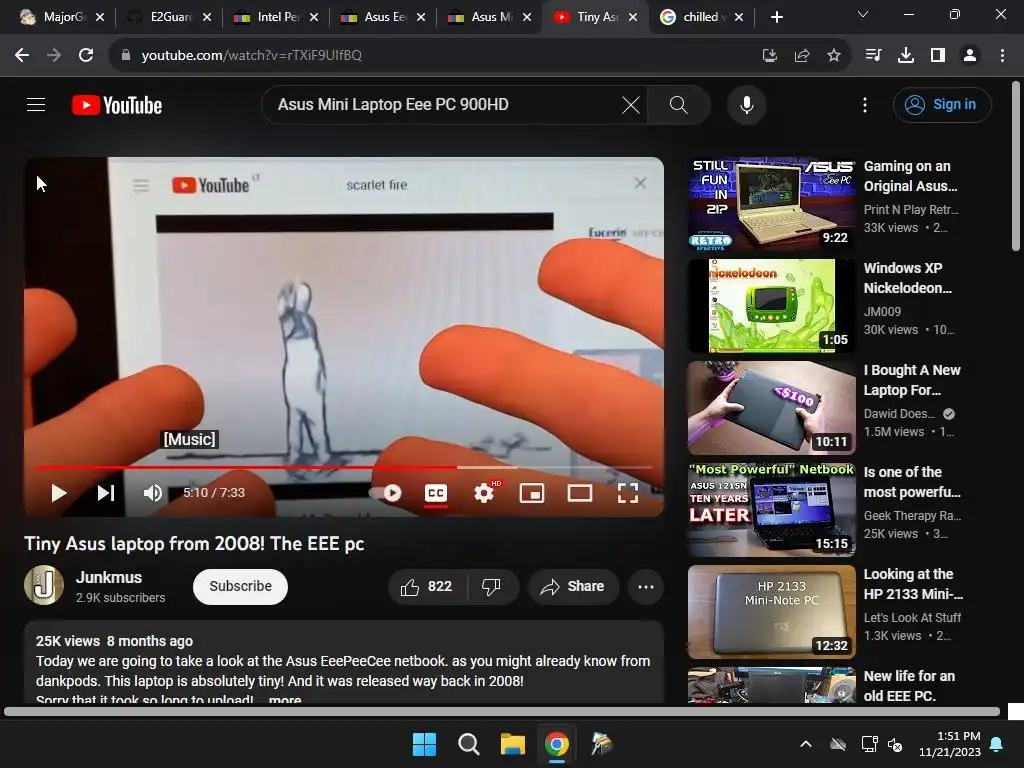Activate the miniplayer icon
The height and width of the screenshot is (768, 1024).
(x=532, y=493)
